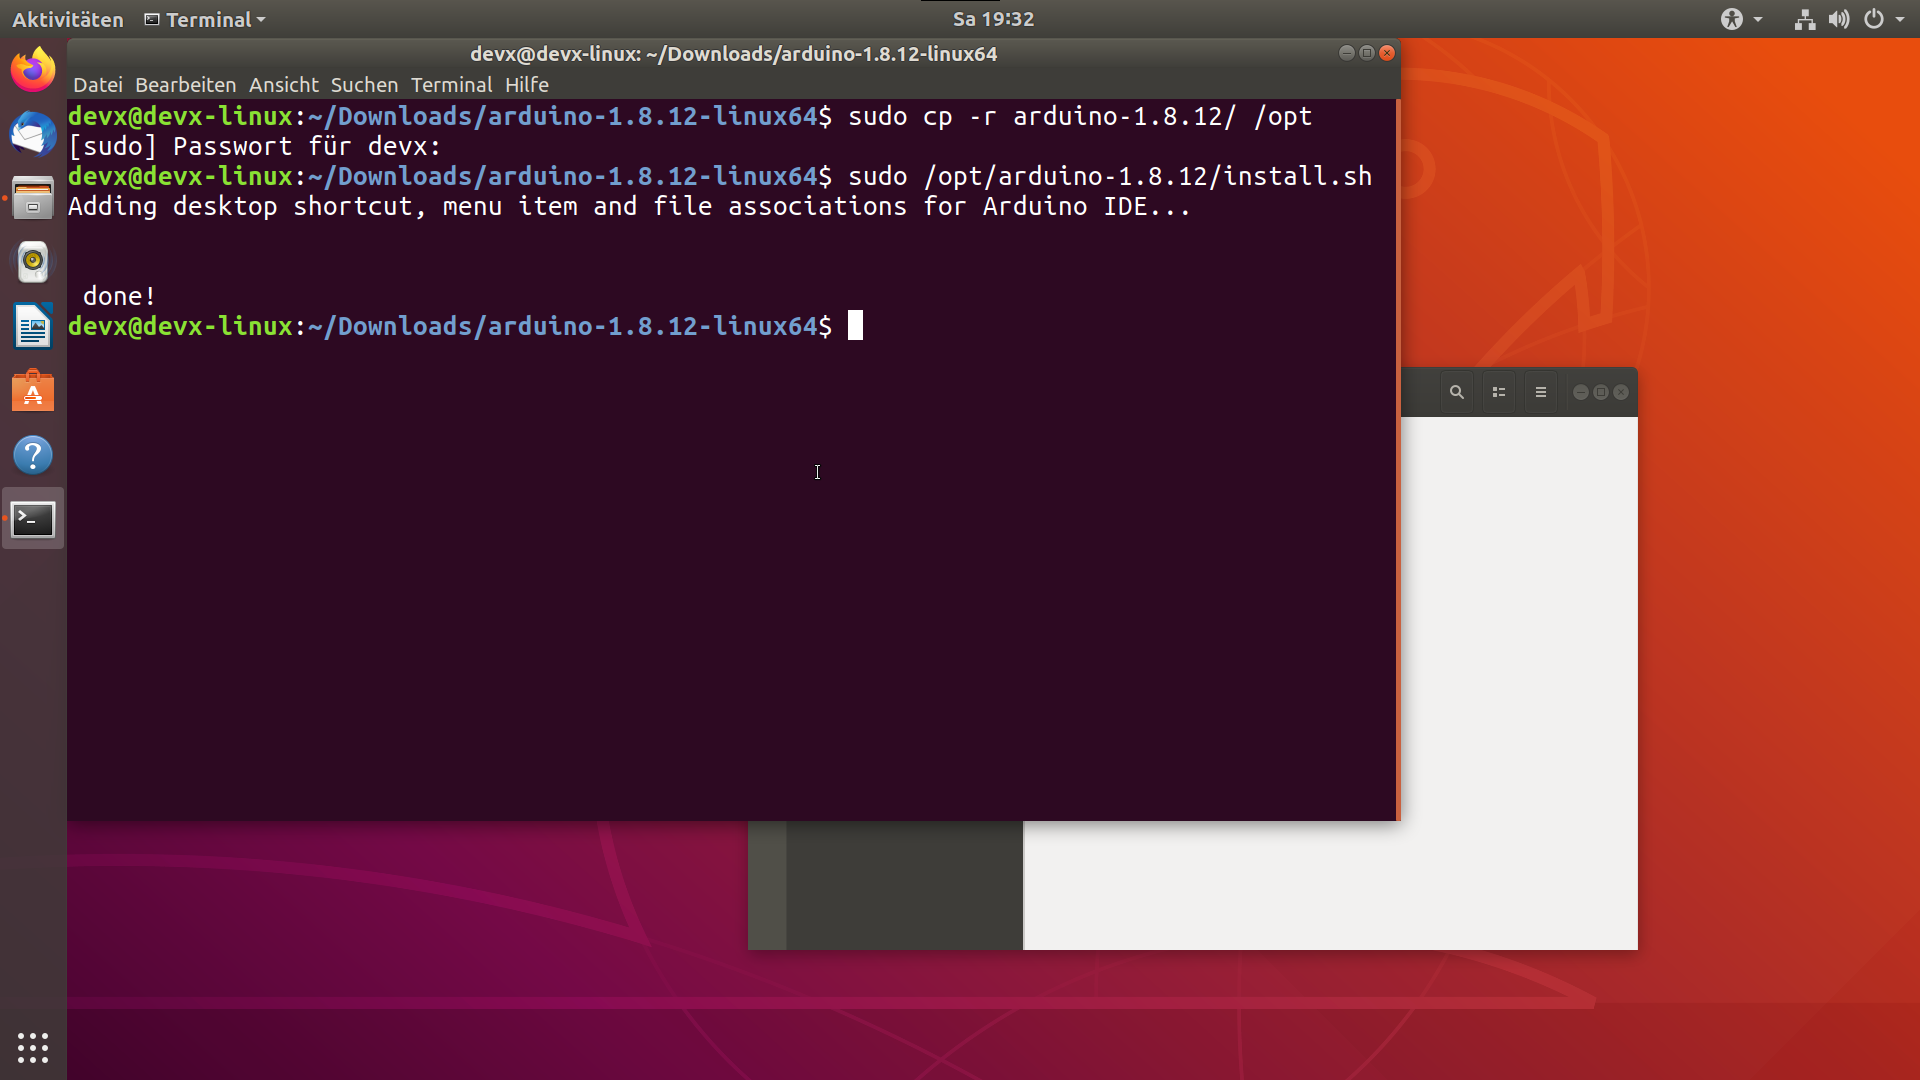Click the '[sudo] Passwort für devx:' line
This screenshot has width=1920, height=1080.
[255, 147]
